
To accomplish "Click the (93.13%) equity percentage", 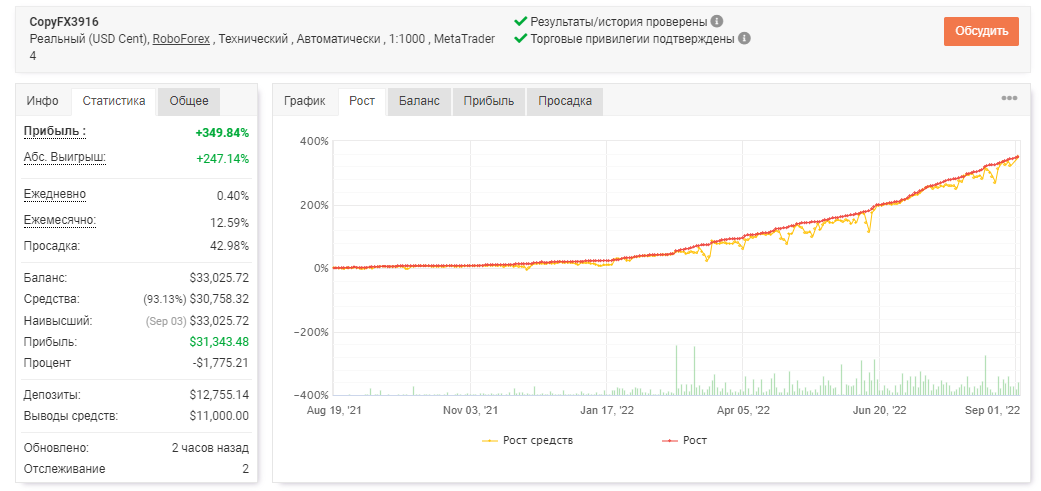I will (x=165, y=300).
